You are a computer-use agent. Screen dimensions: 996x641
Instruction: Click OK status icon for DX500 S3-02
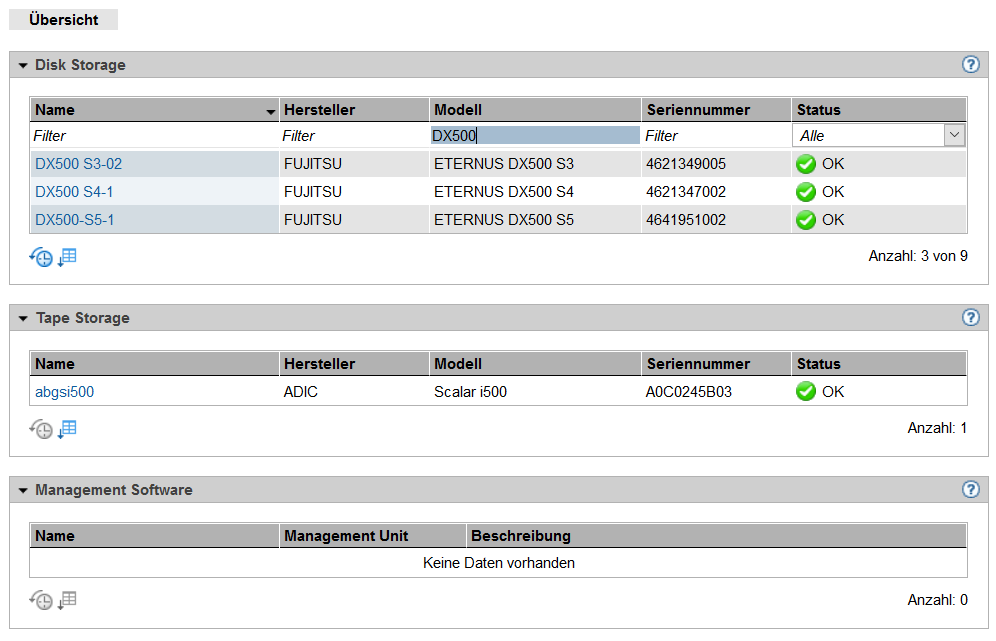coord(805,164)
